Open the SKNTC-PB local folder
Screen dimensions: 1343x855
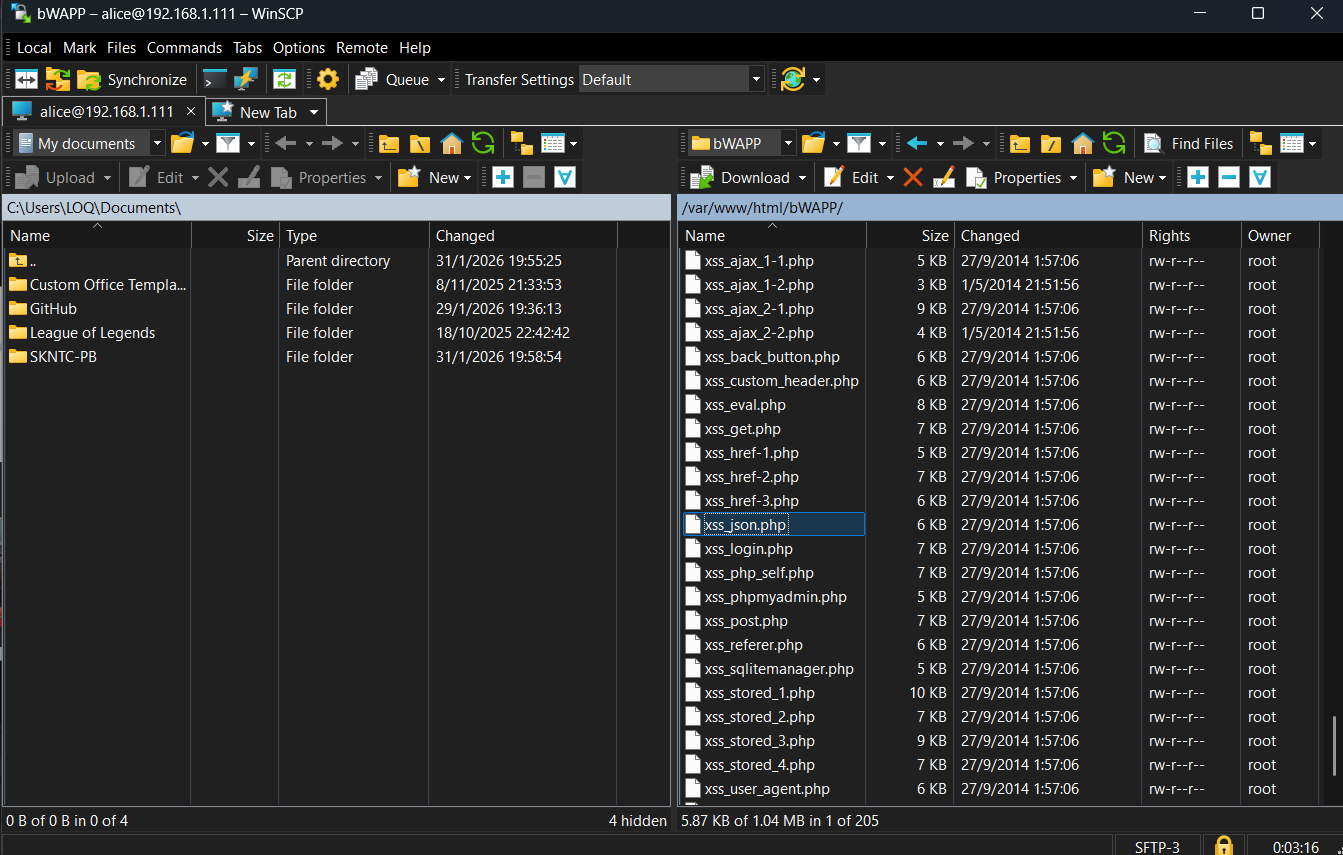click(63, 357)
